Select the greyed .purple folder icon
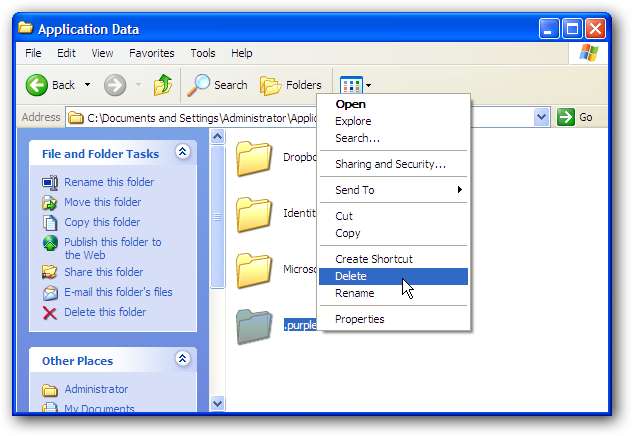Image resolution: width=632 pixels, height=436 pixels. pyautogui.click(x=254, y=327)
